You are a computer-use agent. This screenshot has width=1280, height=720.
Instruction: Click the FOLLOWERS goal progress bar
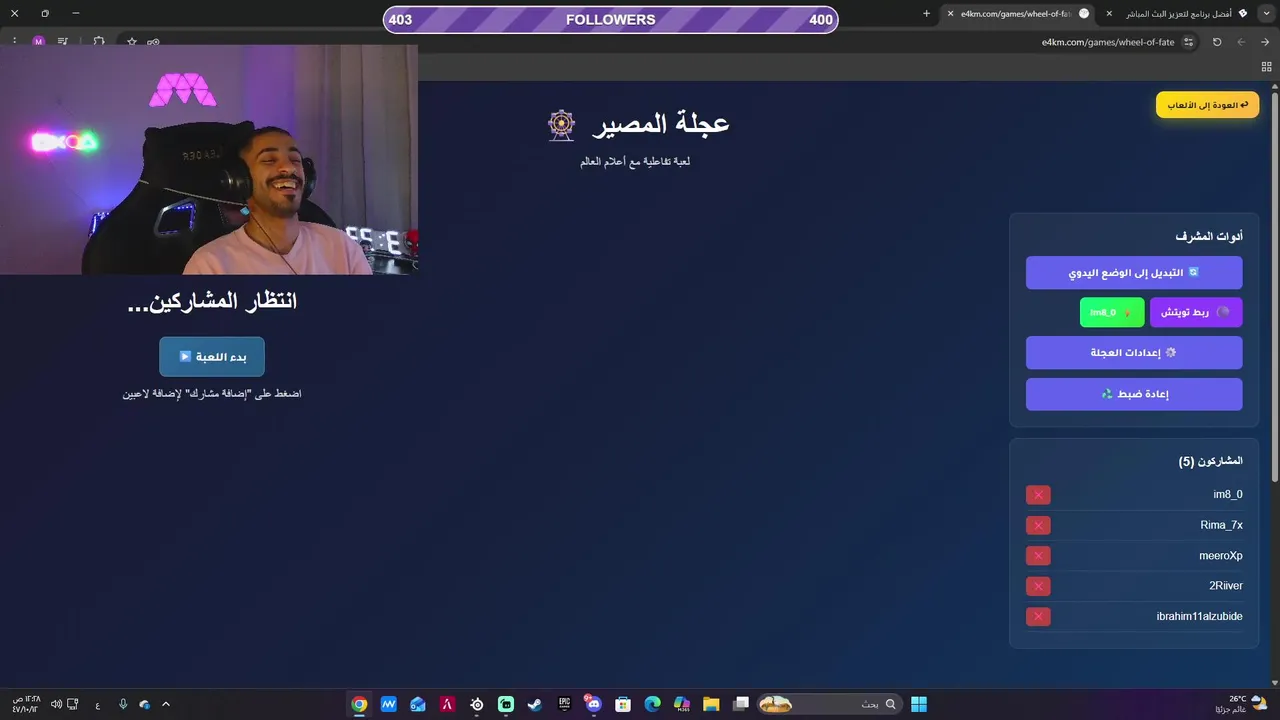(x=610, y=19)
